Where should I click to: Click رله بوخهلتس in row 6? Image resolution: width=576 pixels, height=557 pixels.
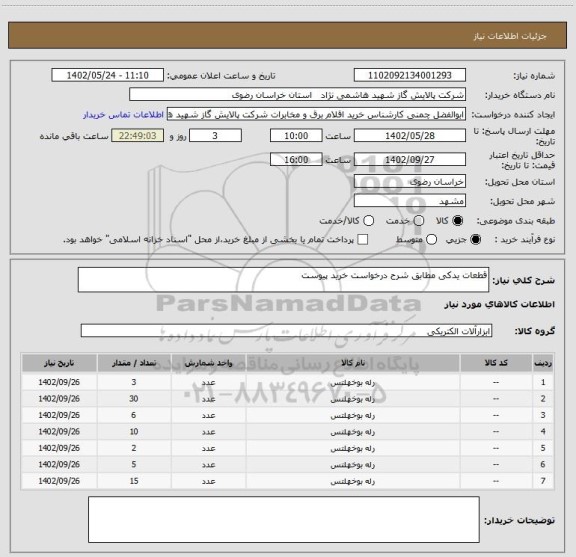(353, 465)
